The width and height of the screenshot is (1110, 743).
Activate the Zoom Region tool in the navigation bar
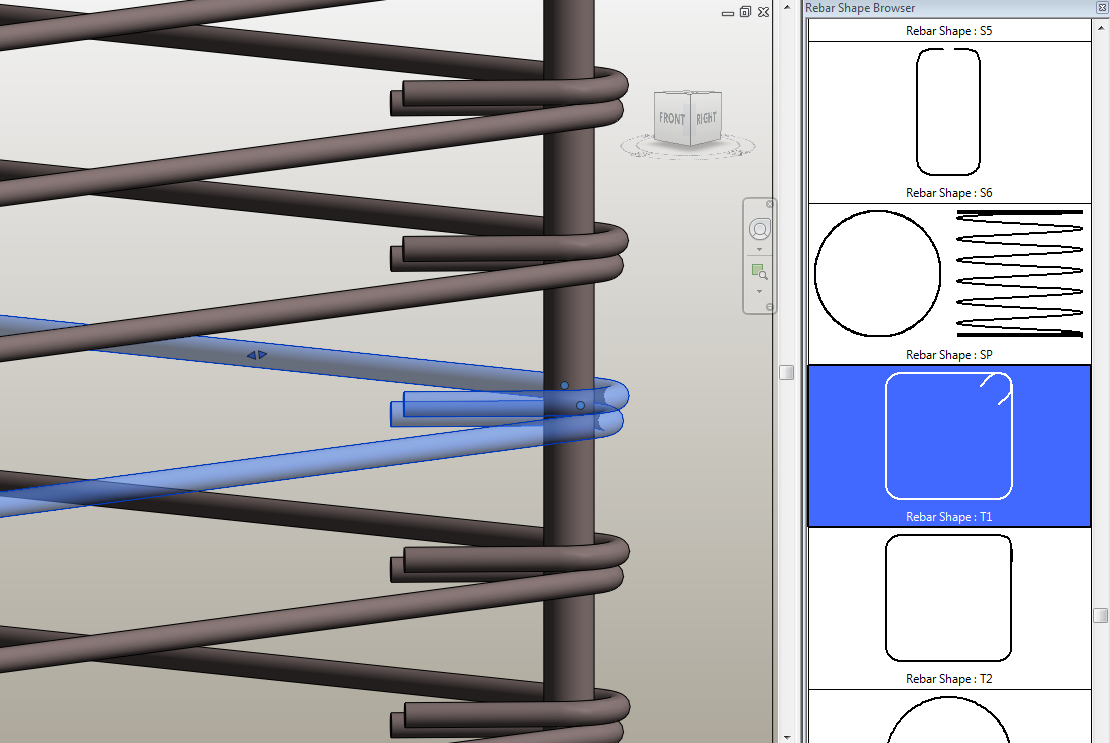click(760, 272)
